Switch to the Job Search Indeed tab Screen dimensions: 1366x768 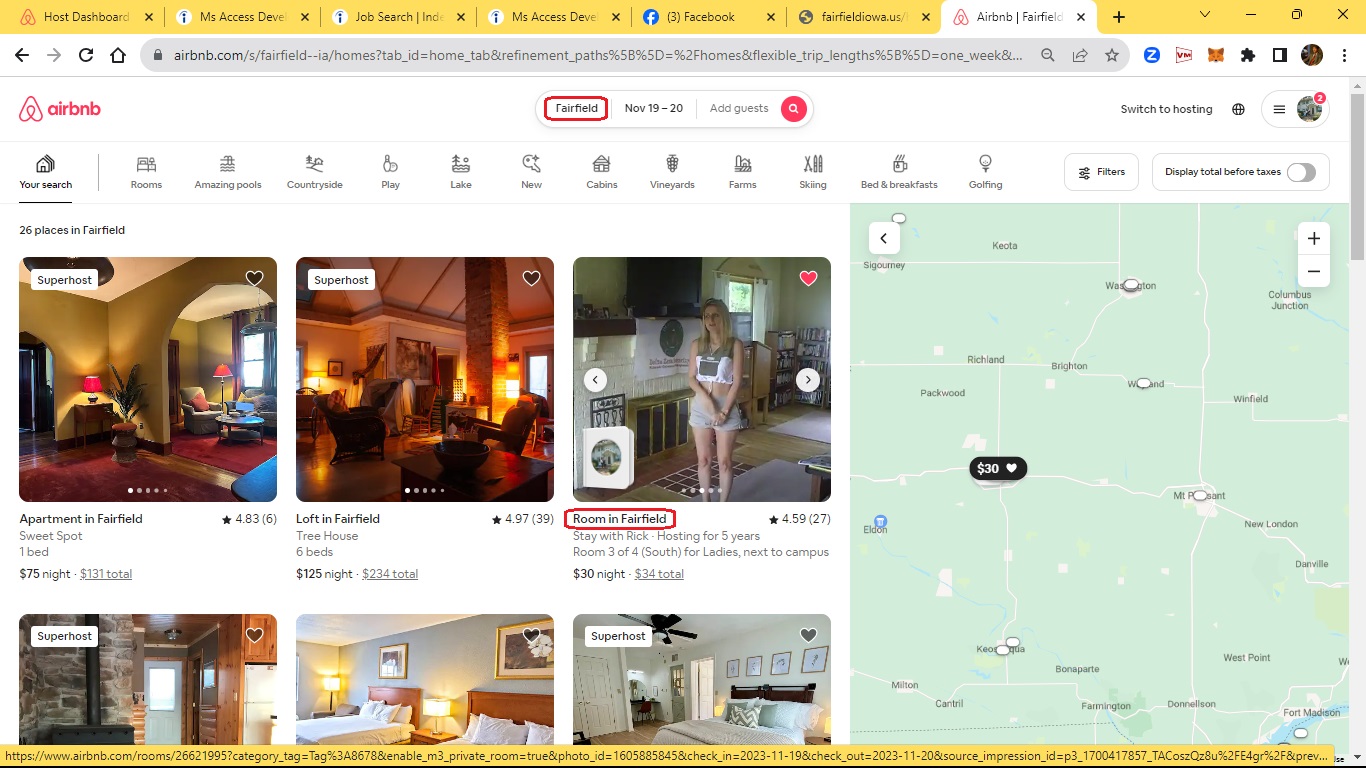[x=399, y=17]
